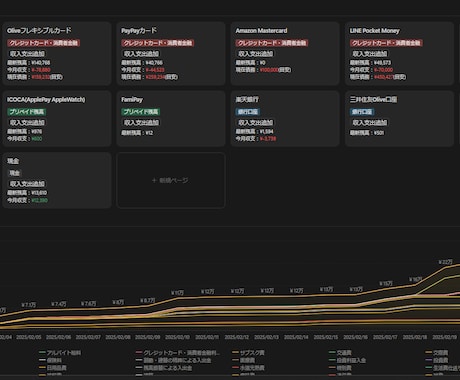The height and width of the screenshot is (380, 460).
Task: Click 現在債務 line on PayPayカード card
Action: point(149,77)
